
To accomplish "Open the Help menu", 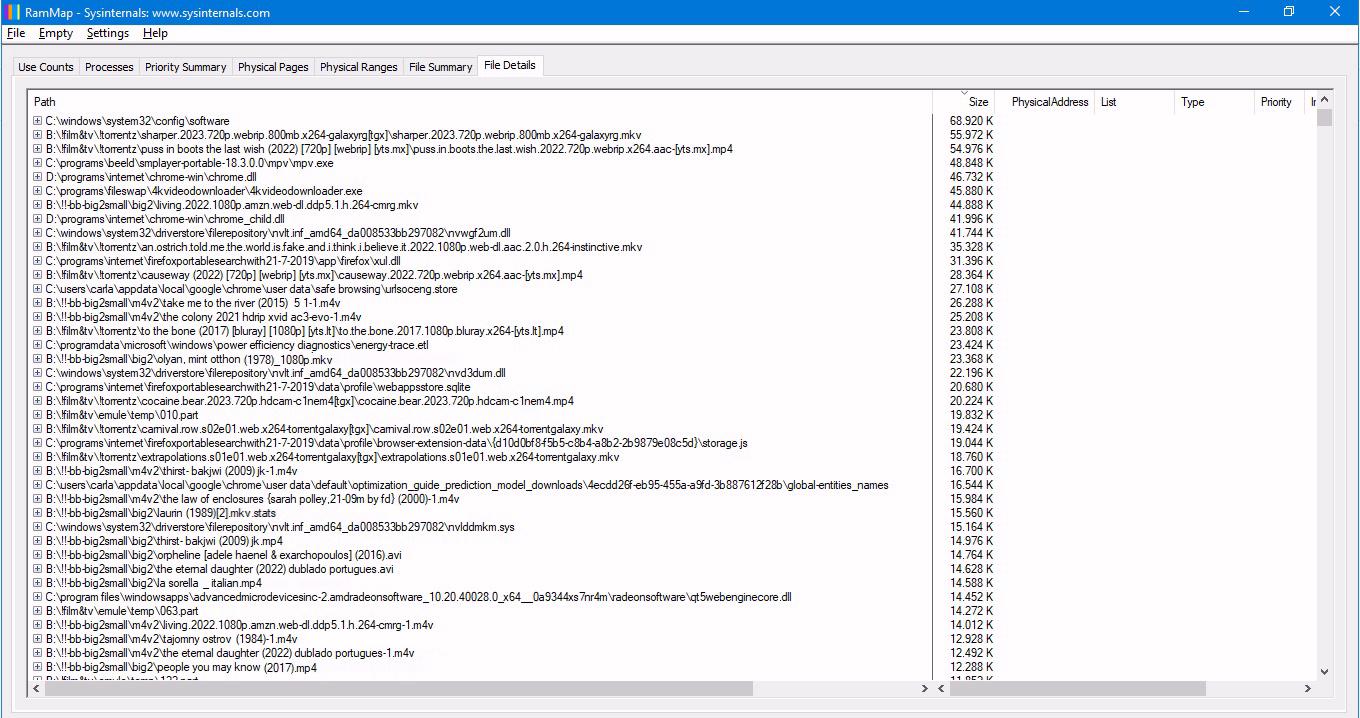I will coord(155,33).
